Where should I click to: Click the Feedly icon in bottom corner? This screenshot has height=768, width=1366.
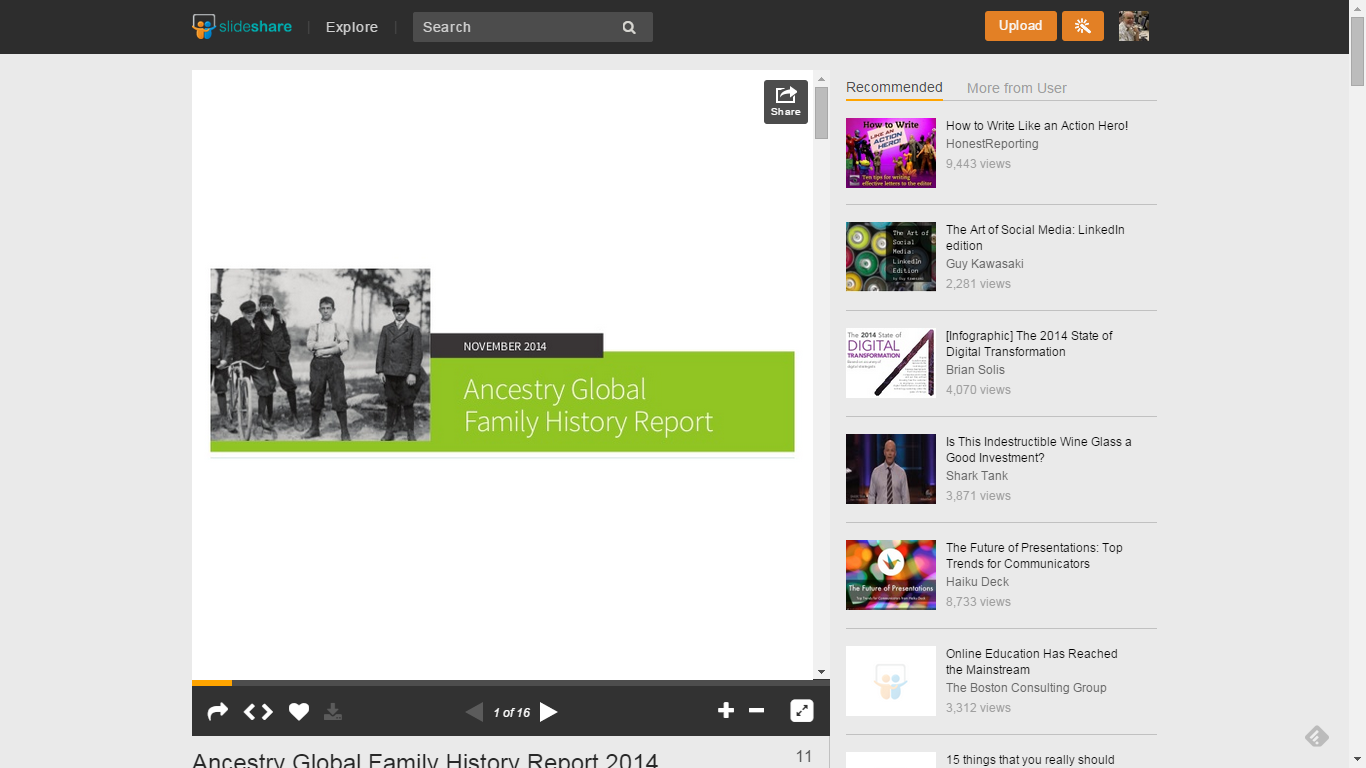pyautogui.click(x=1317, y=737)
